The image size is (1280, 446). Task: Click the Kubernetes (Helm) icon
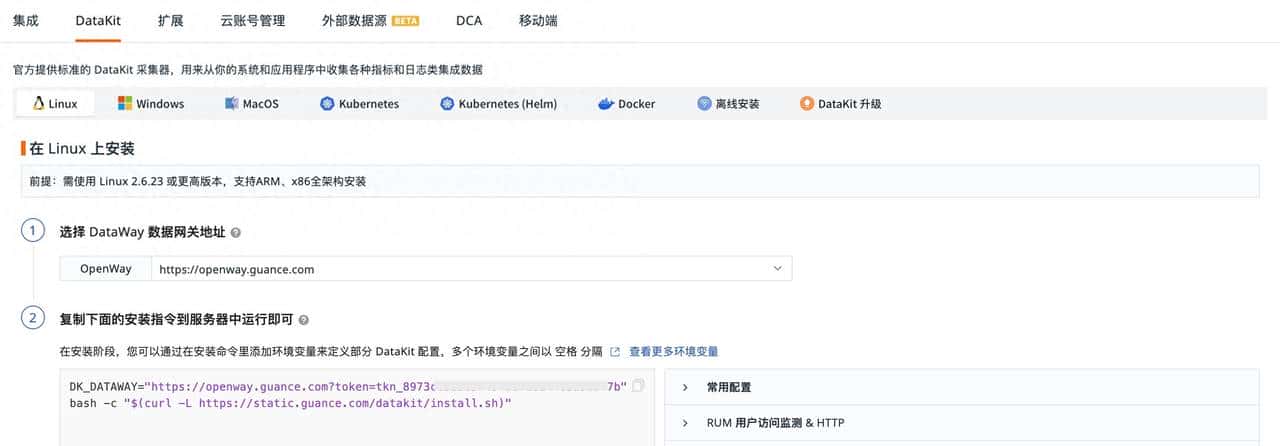447,104
